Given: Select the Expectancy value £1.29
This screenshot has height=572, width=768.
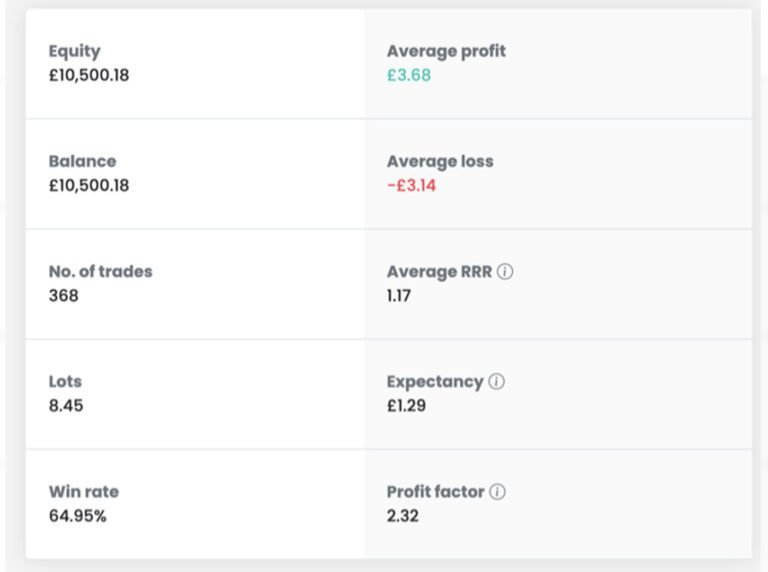Looking at the screenshot, I should point(406,406).
